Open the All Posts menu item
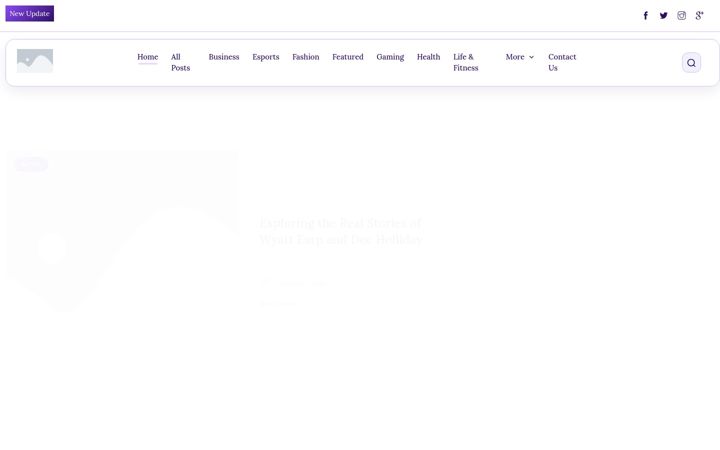 point(180,62)
